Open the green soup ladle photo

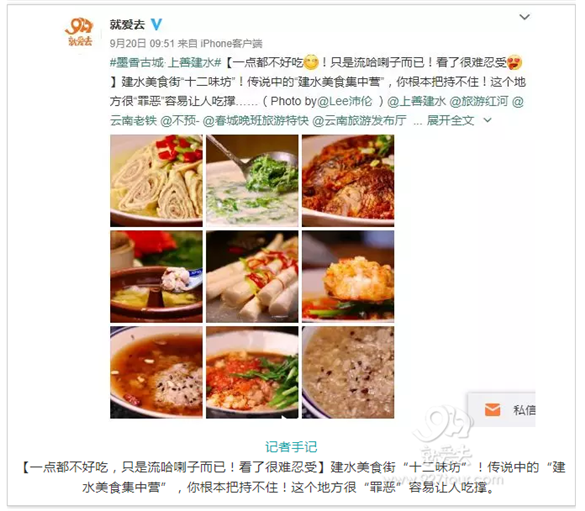tap(252, 181)
